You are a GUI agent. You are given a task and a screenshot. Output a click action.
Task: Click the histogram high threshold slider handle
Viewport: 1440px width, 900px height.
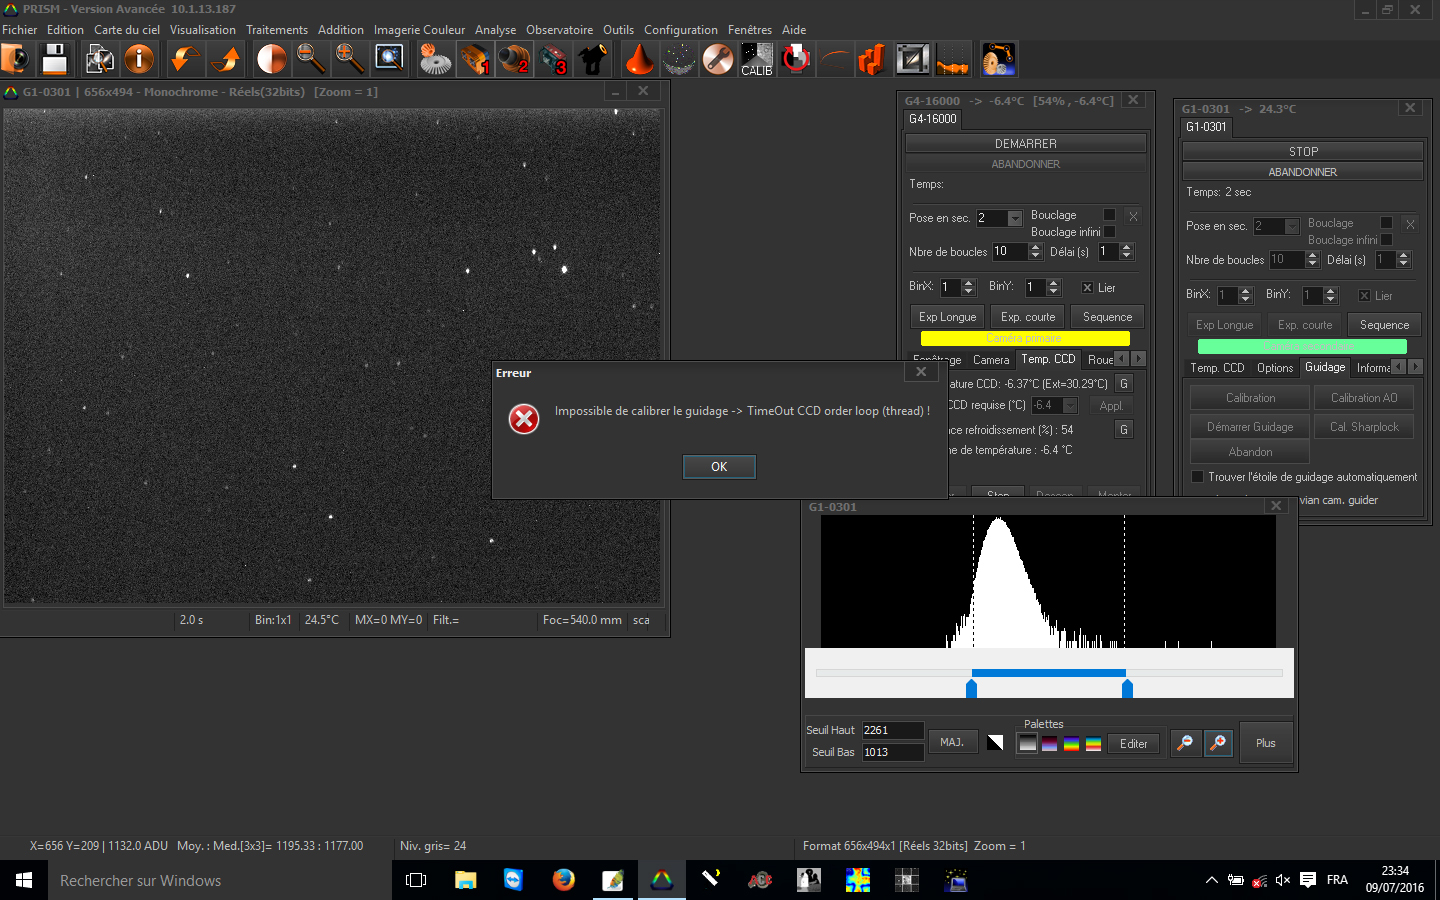tap(1127, 688)
